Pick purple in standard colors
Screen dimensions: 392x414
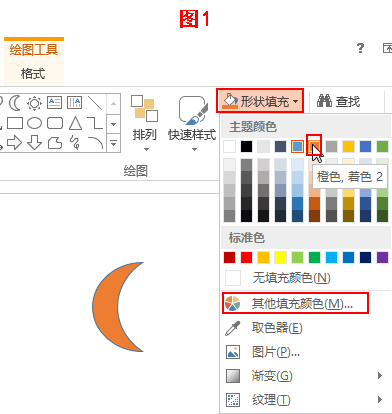click(382, 257)
